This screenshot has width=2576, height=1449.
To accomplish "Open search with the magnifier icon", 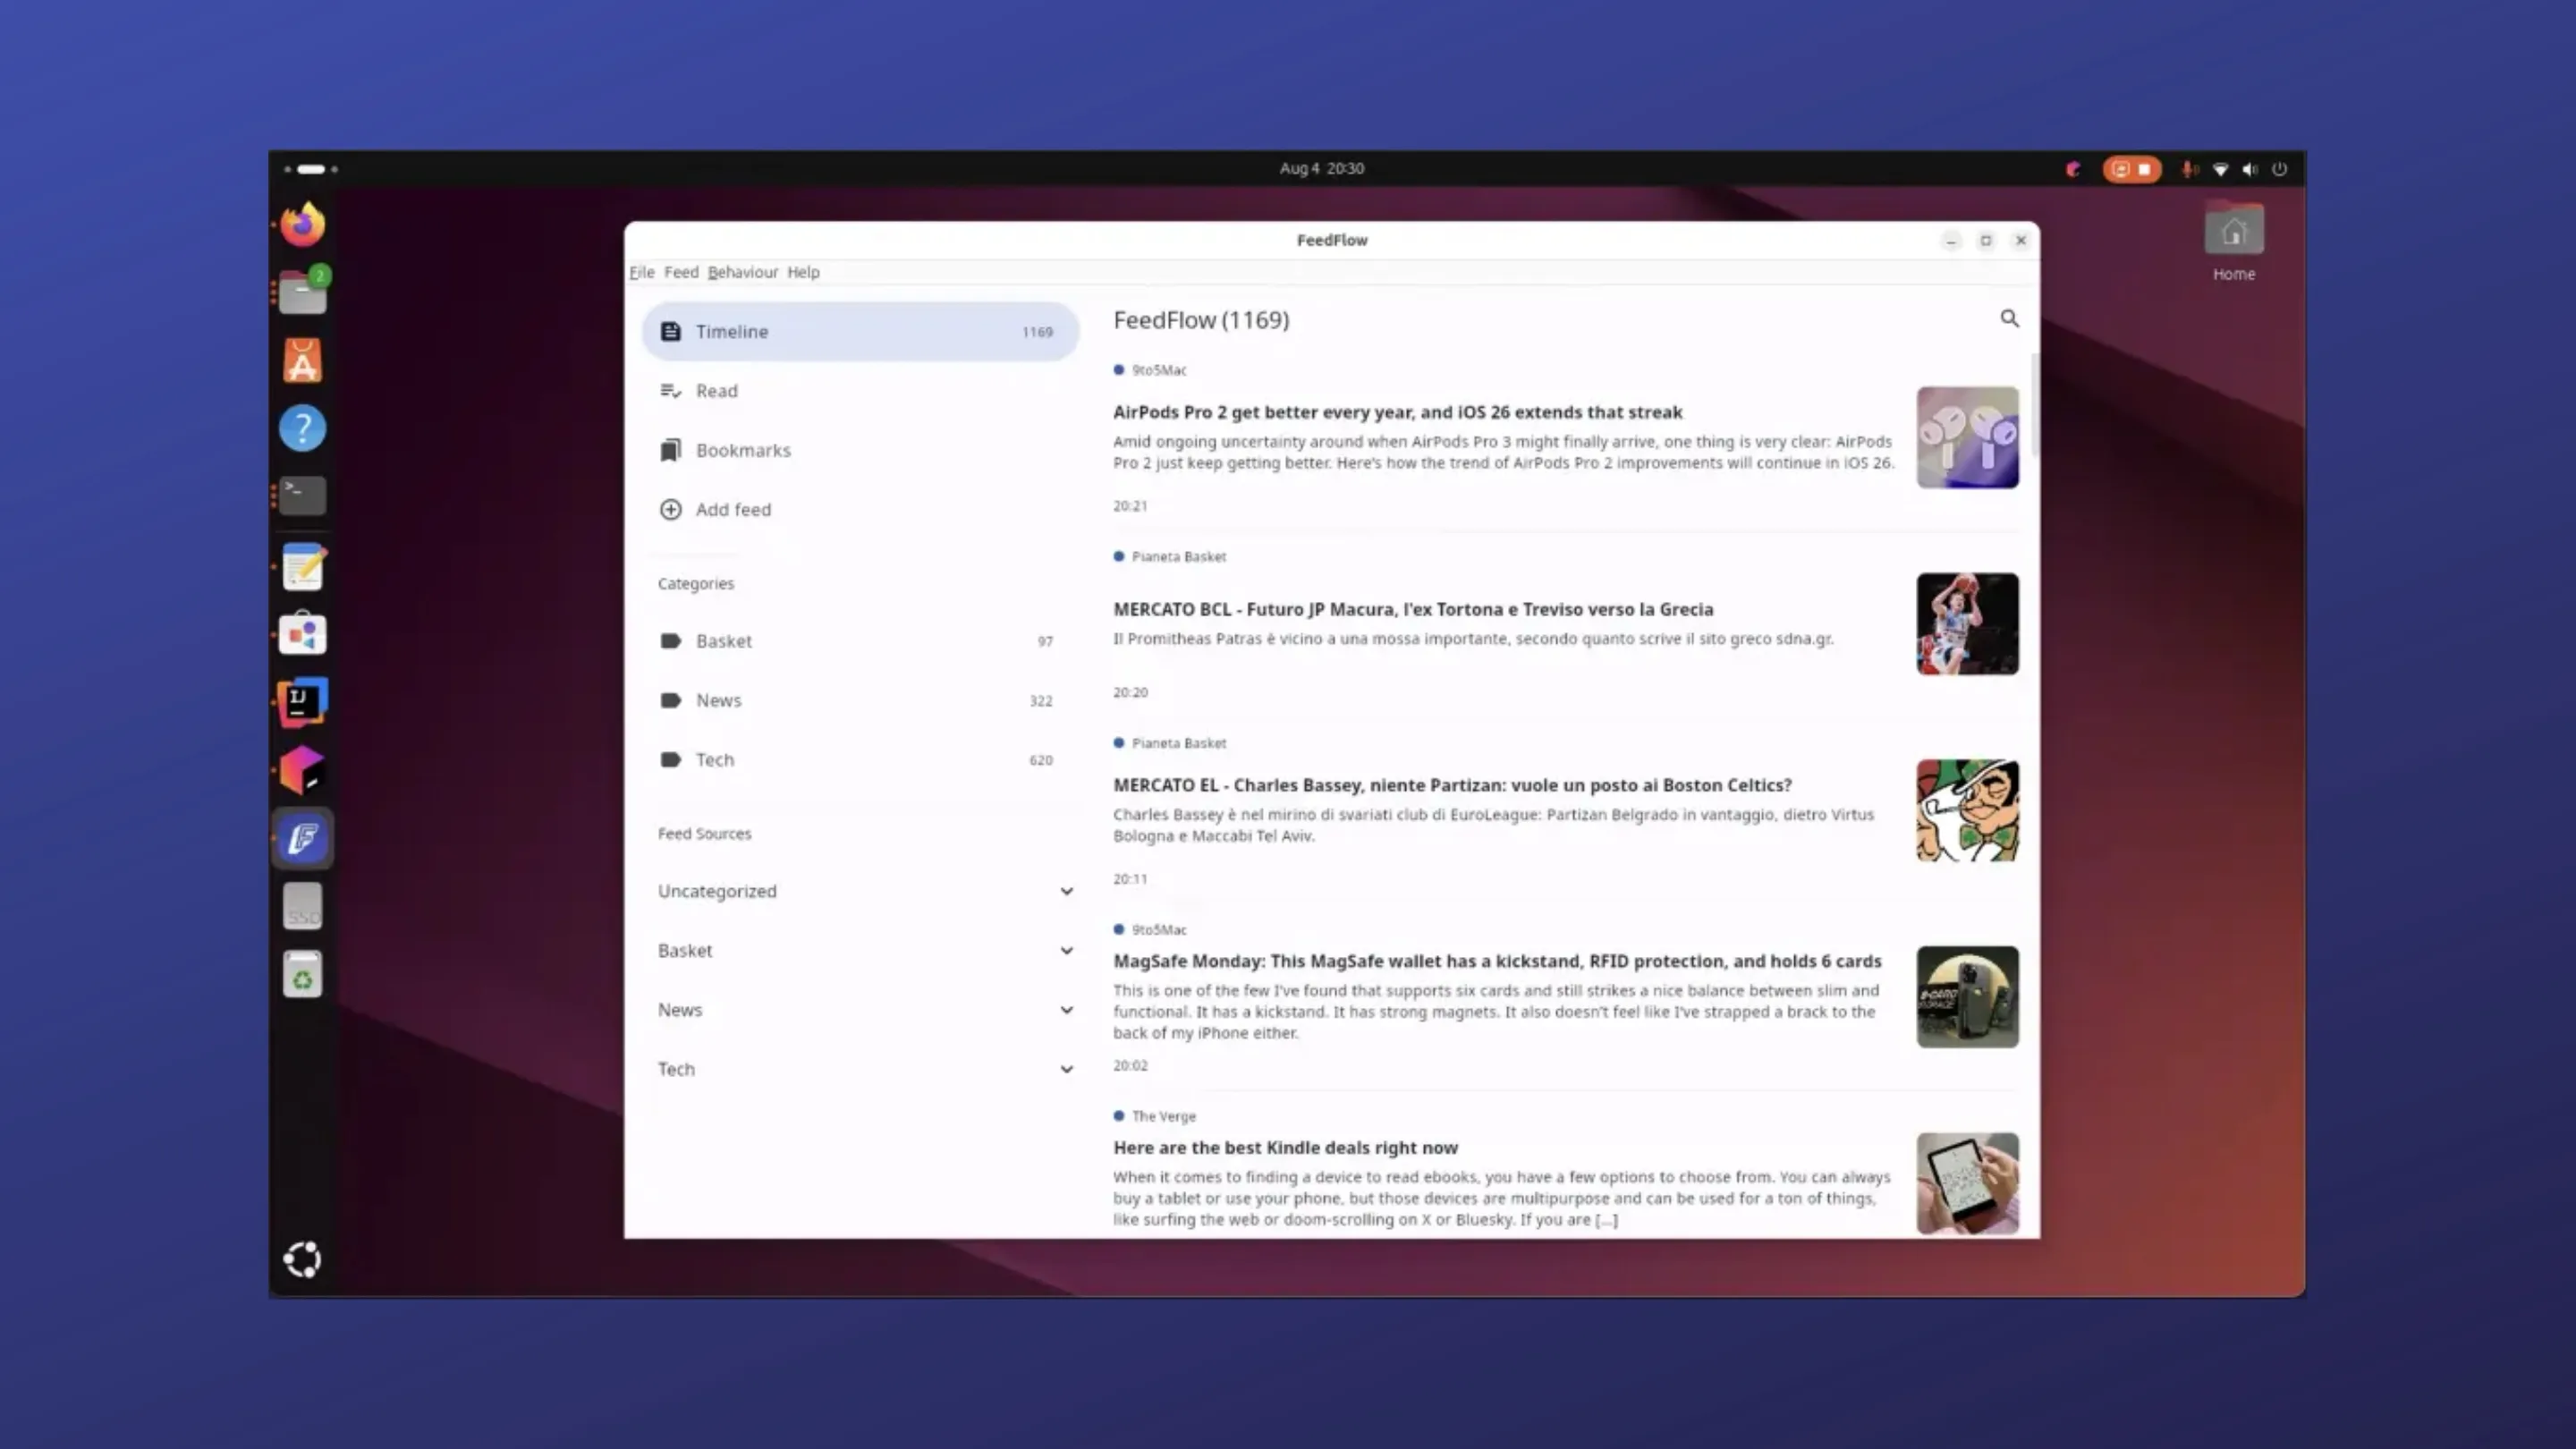I will (x=2009, y=318).
